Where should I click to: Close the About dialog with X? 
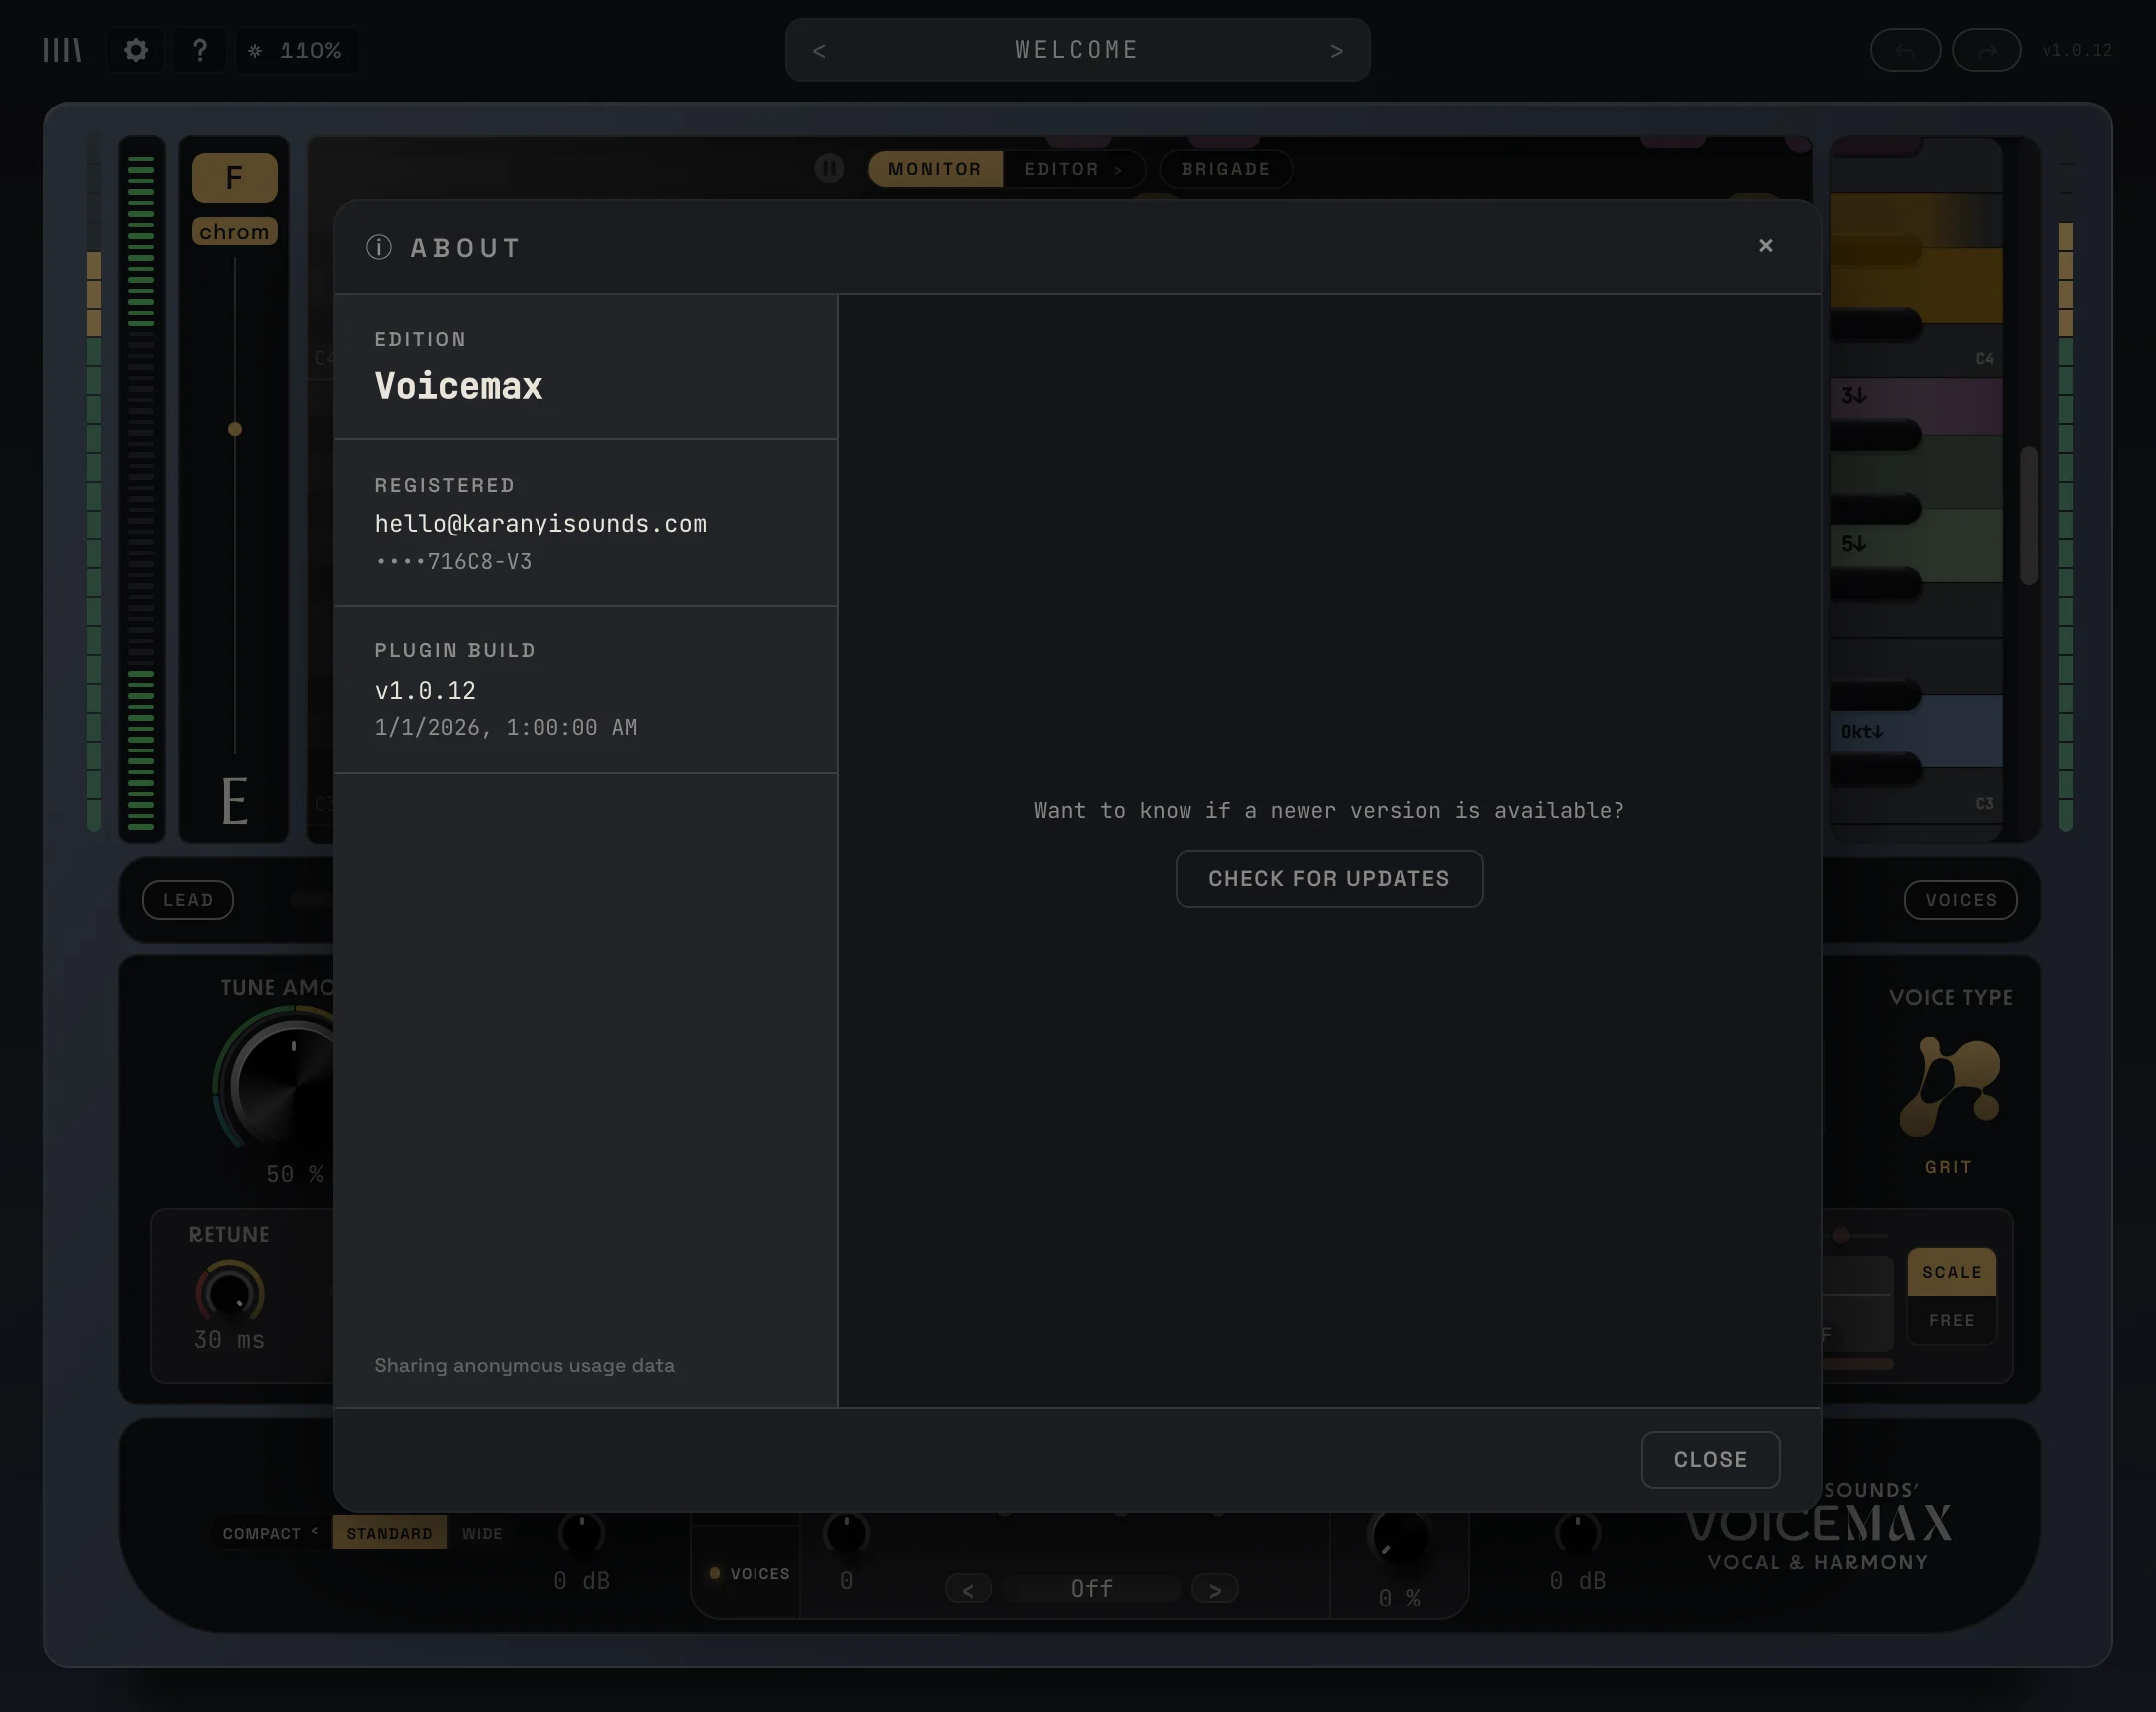1765,245
